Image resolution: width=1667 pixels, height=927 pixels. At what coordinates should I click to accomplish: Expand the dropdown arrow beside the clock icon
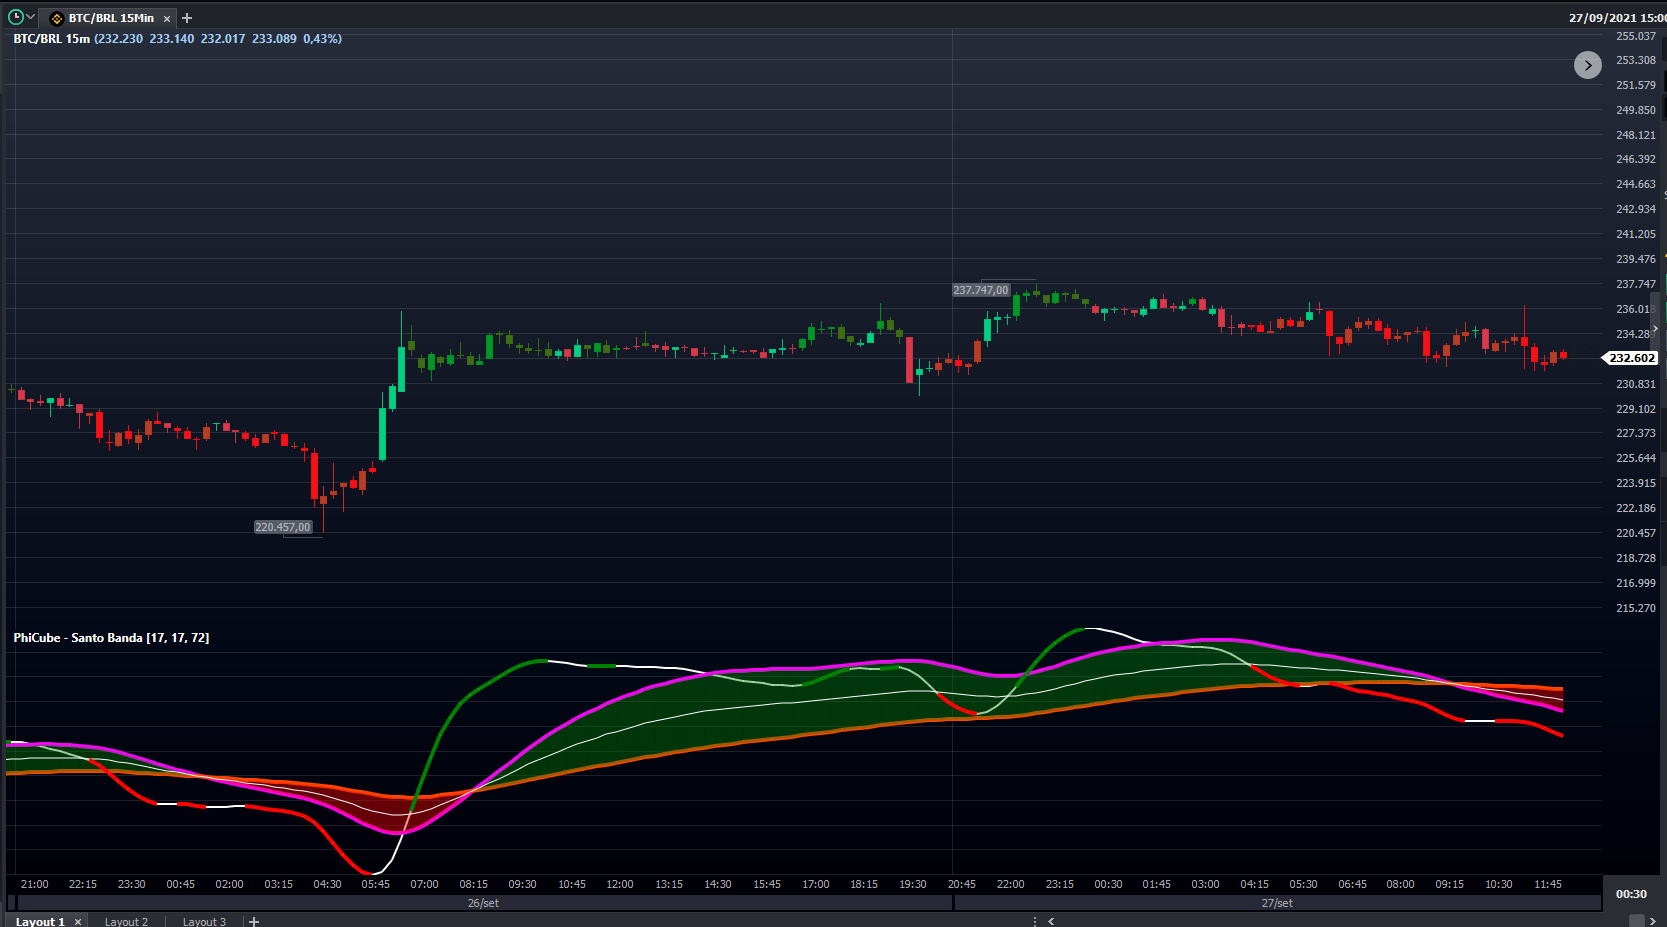pyautogui.click(x=31, y=17)
